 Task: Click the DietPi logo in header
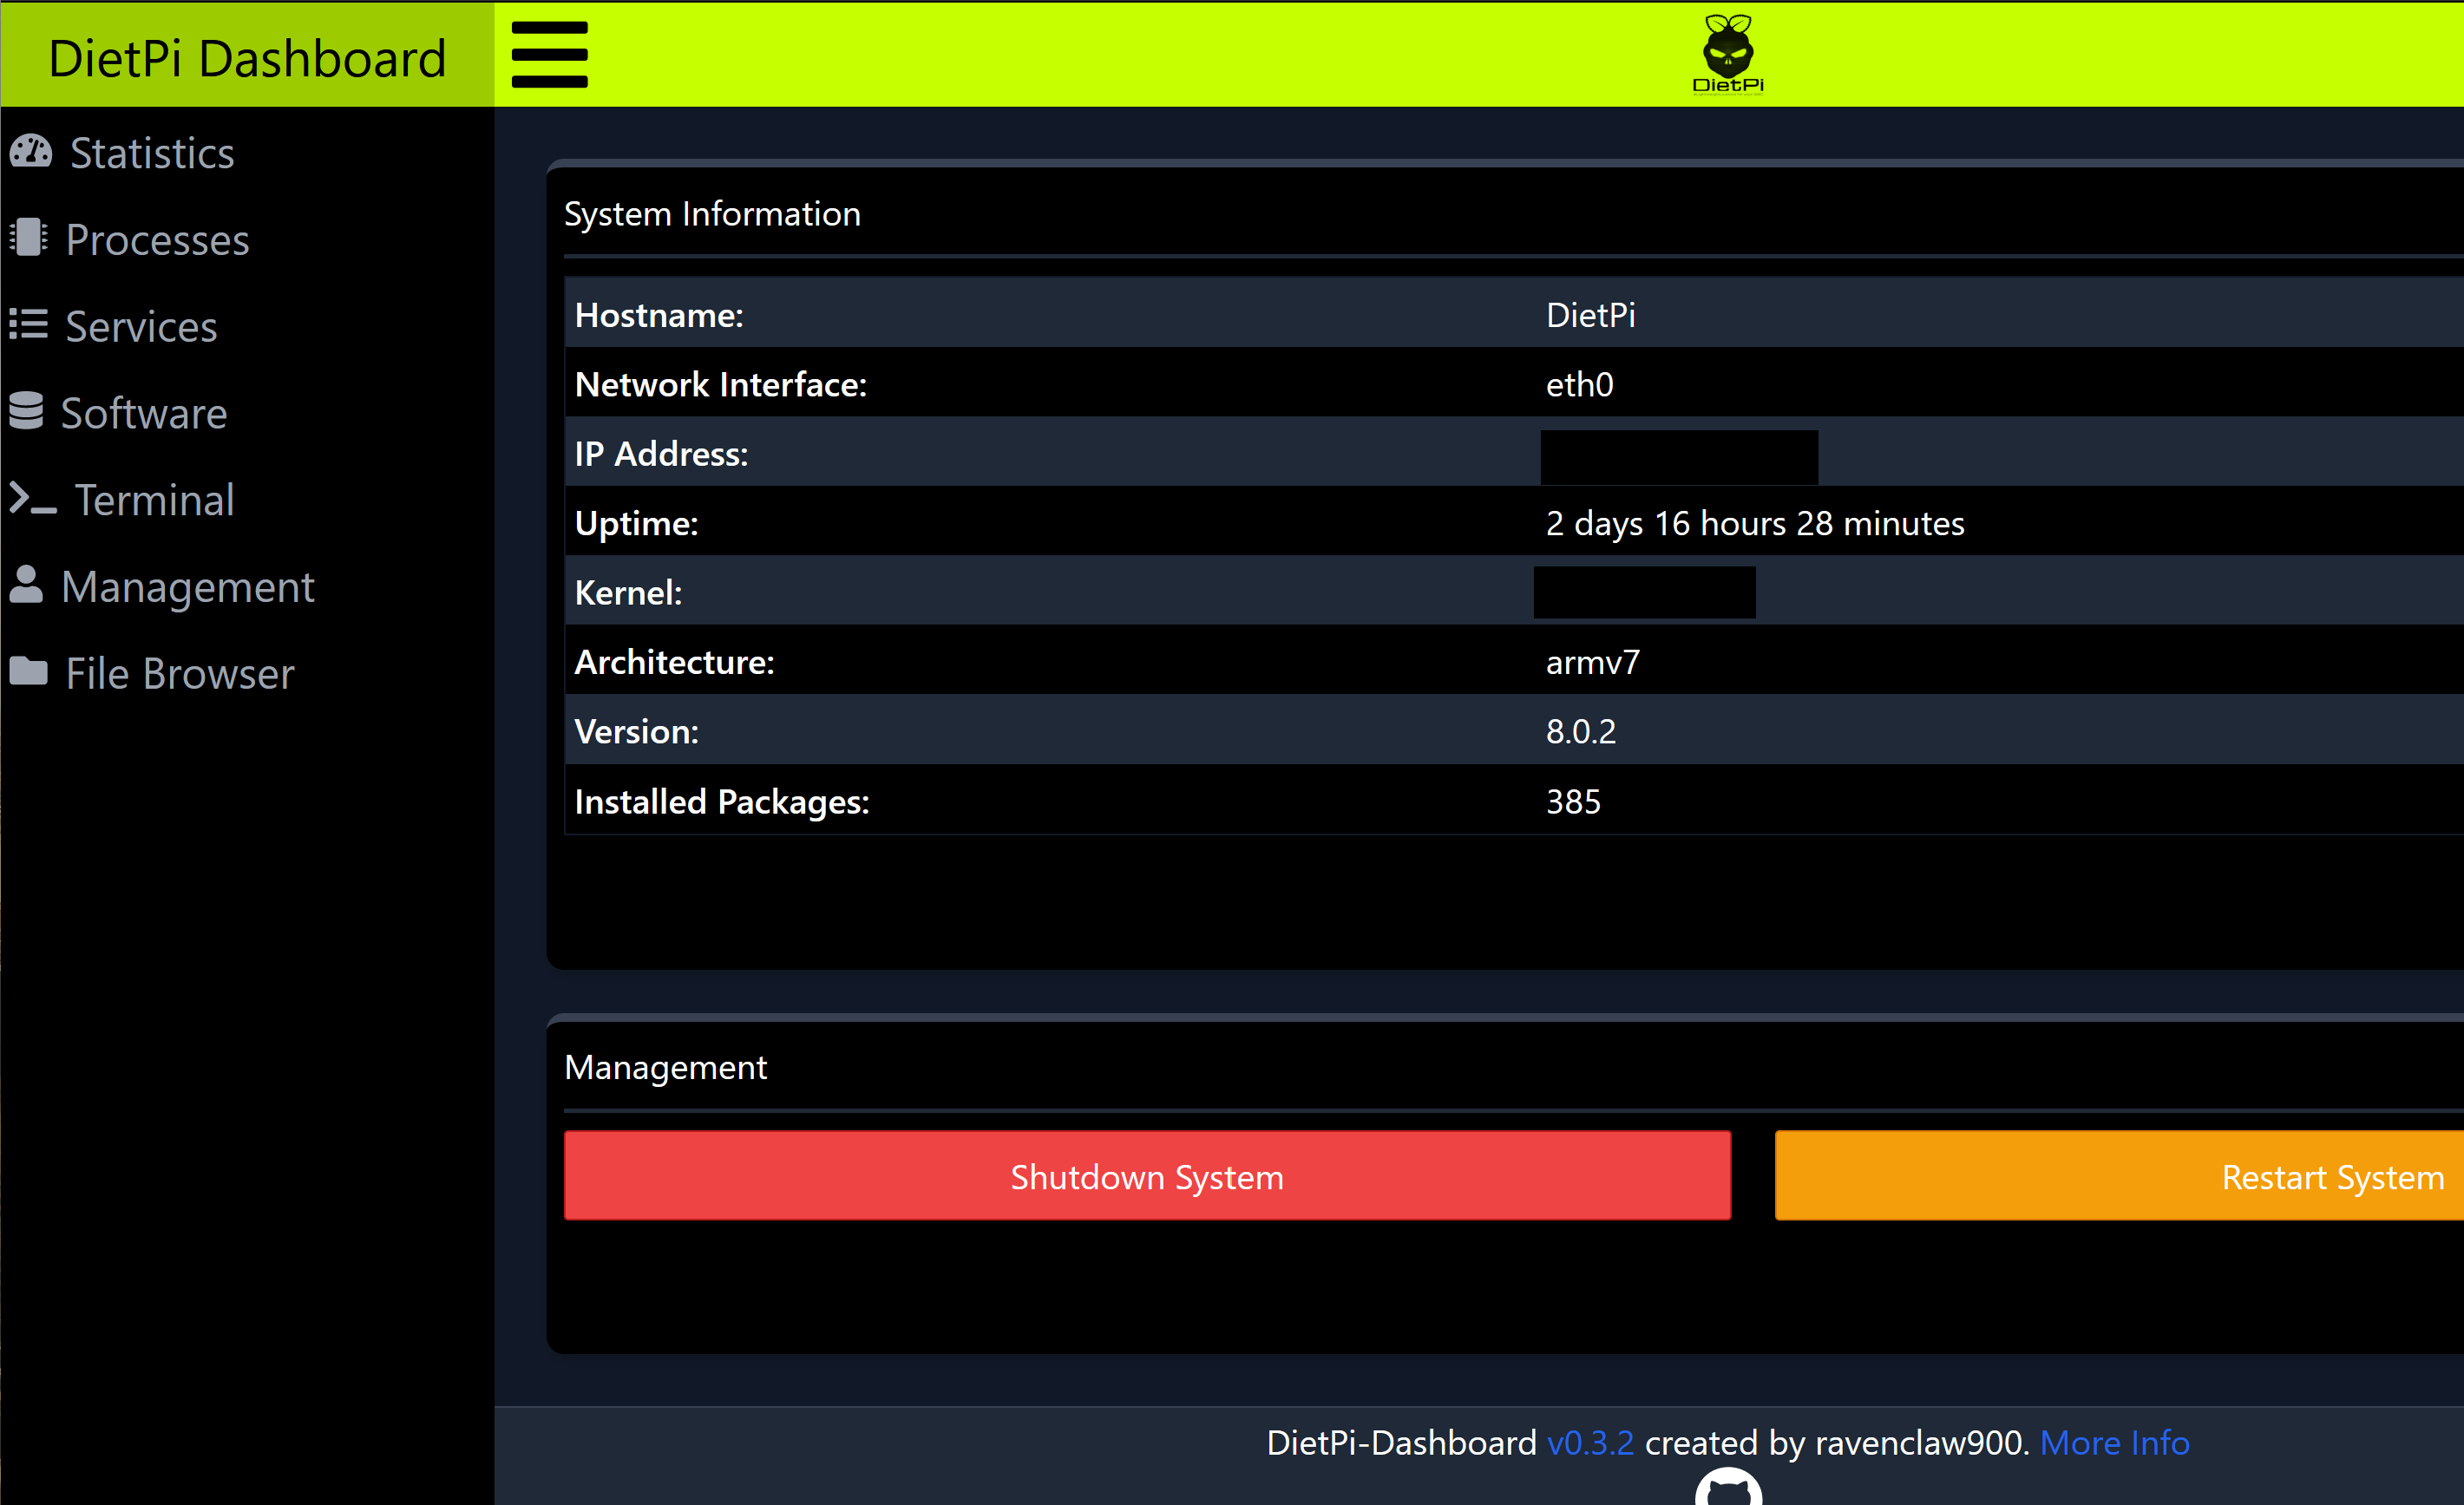1727,54
